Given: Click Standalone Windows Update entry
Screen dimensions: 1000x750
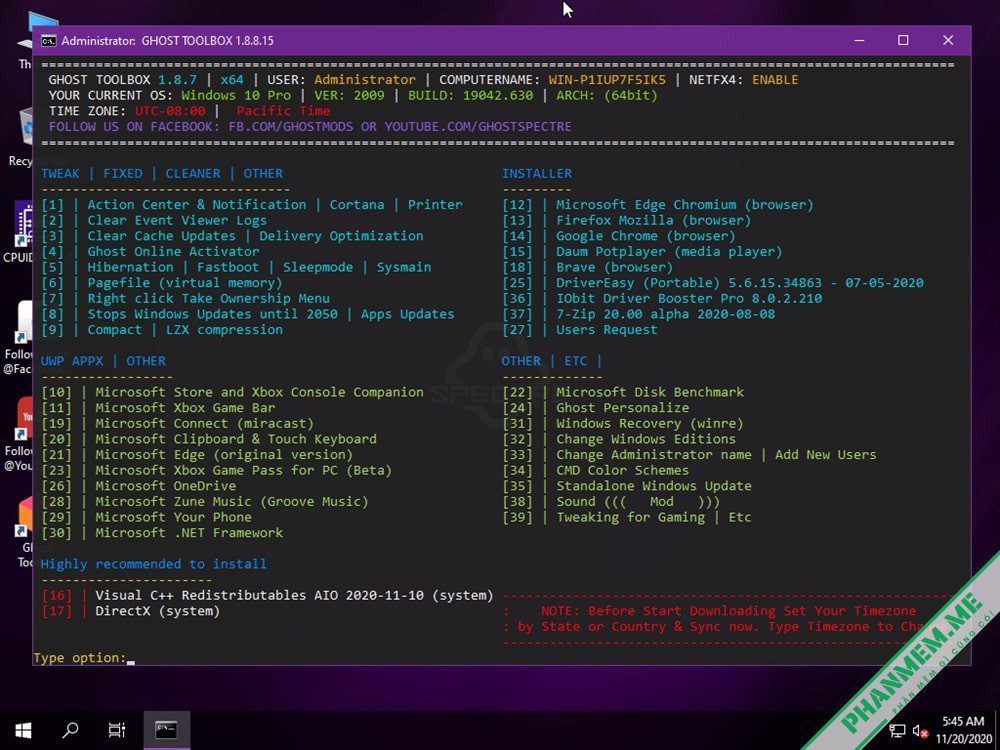Looking at the screenshot, I should (x=627, y=486).
